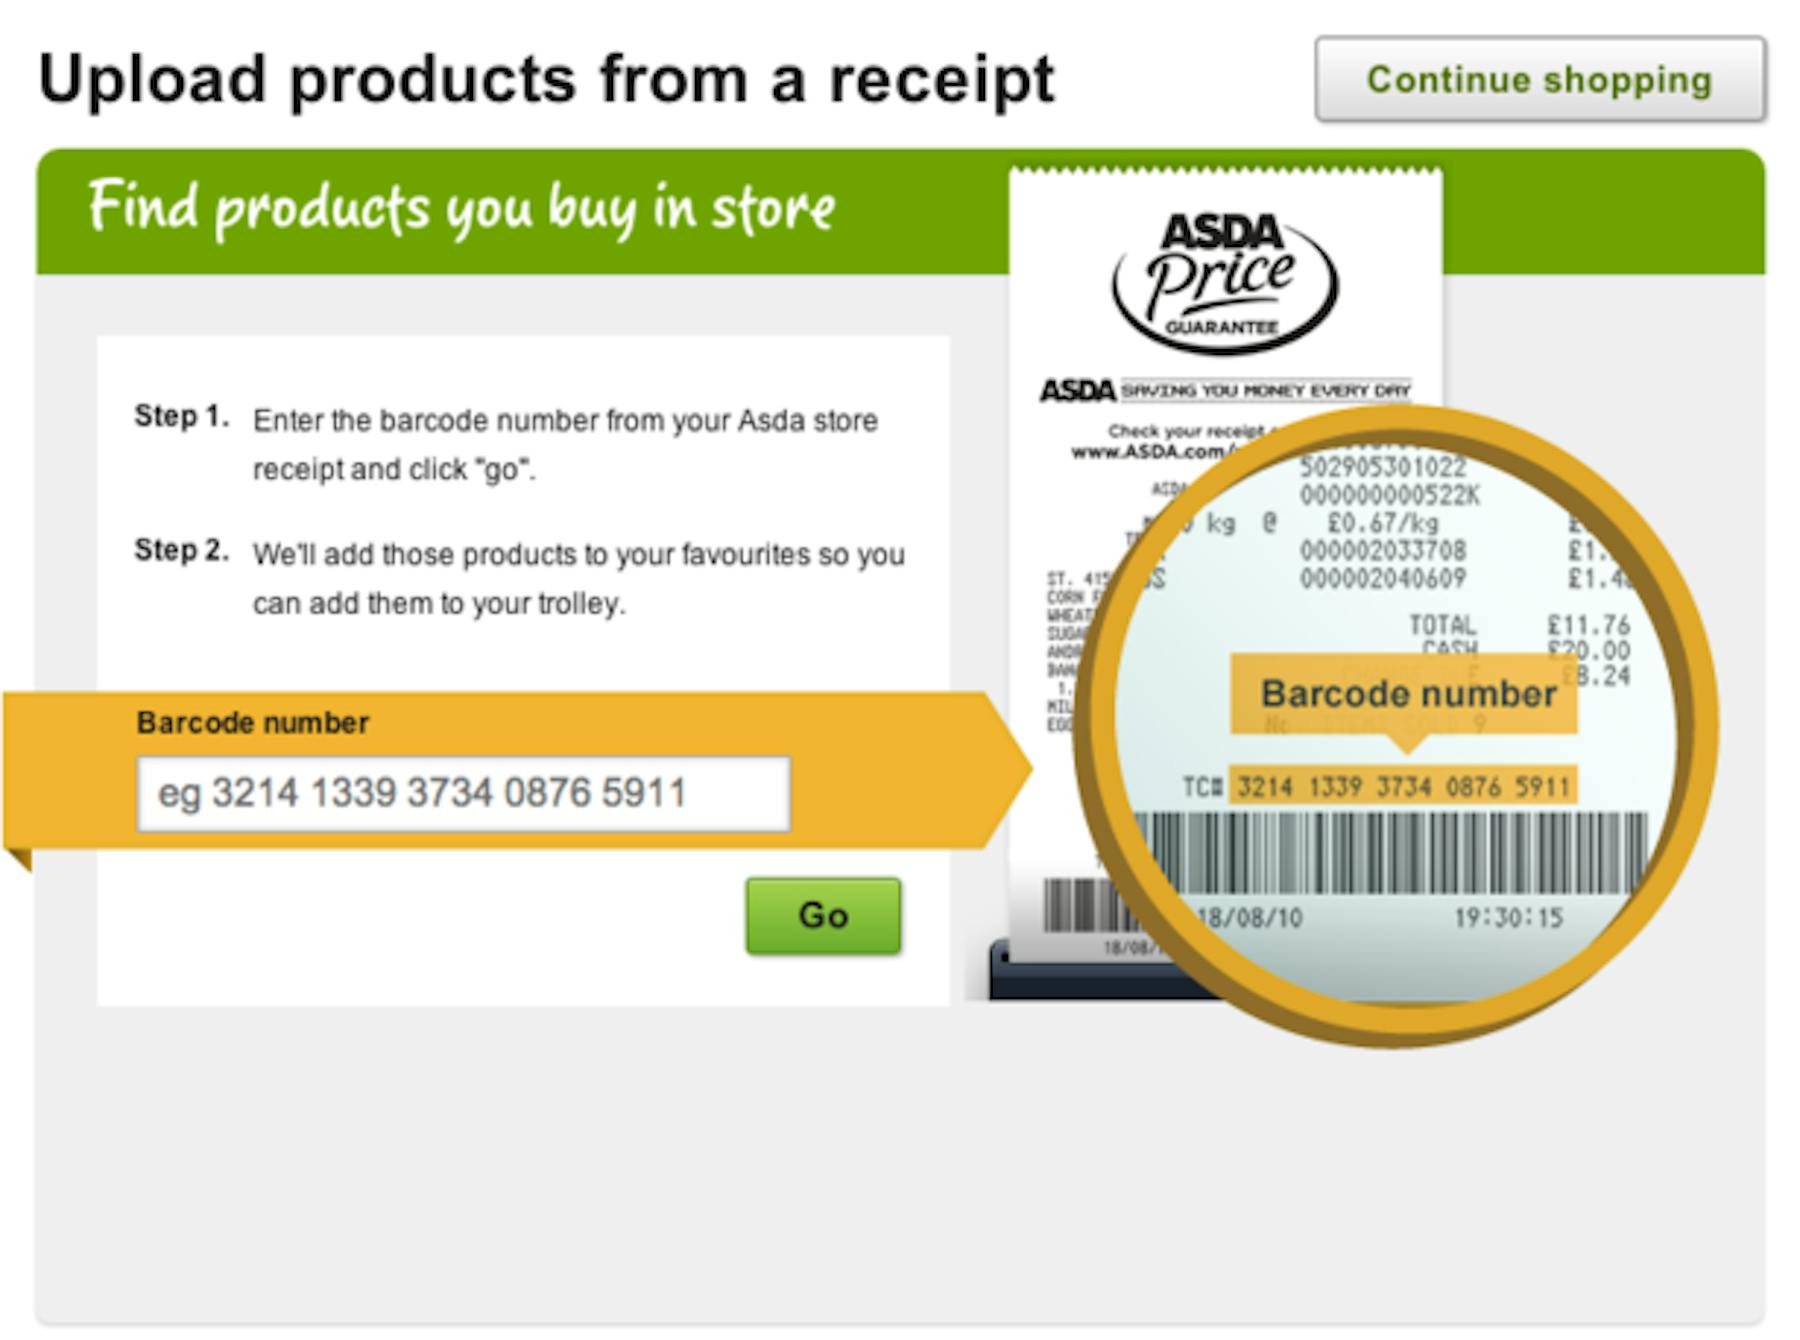Click the 19:30:15 time on receipt
This screenshot has height=1340, width=1800.
coord(1508,918)
